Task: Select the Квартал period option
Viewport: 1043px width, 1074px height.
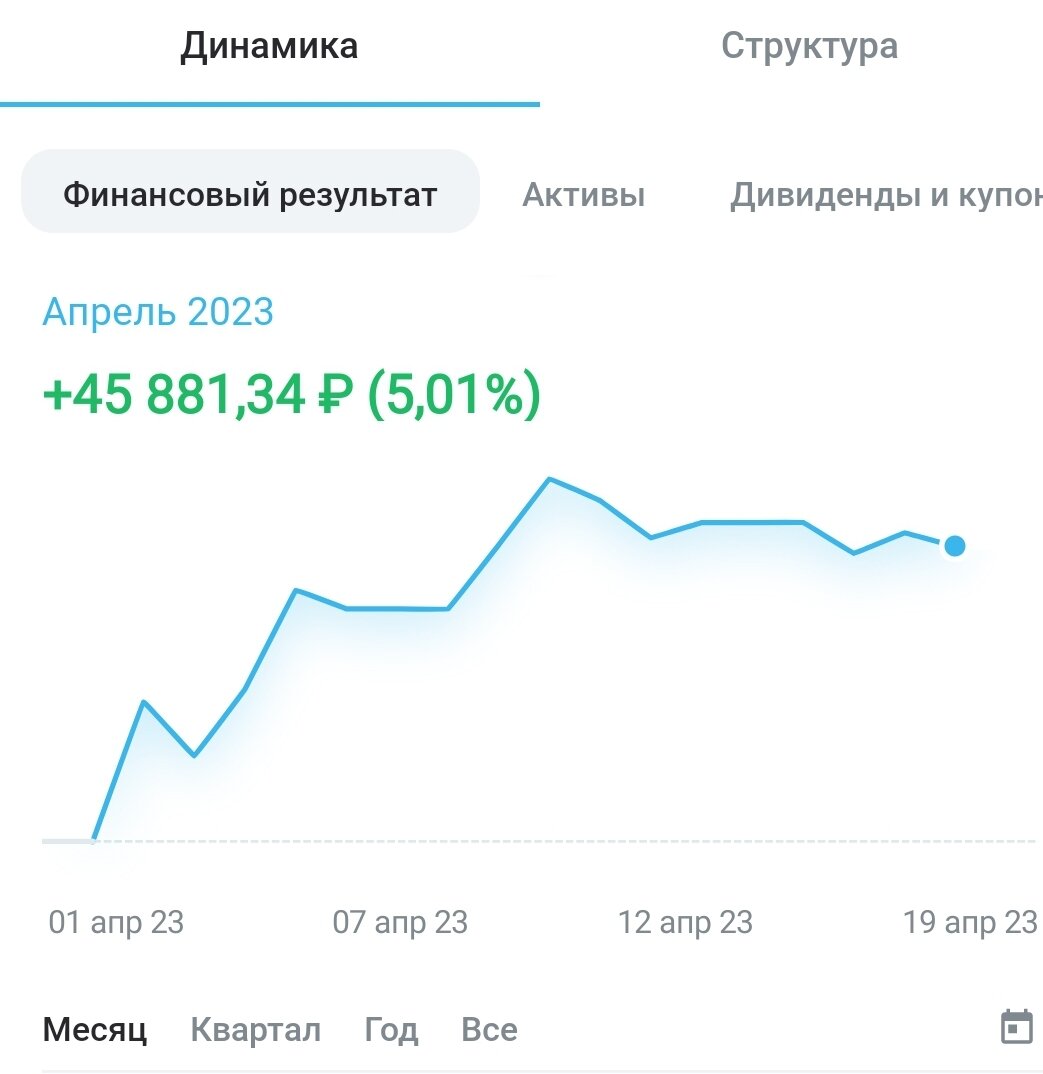Action: click(255, 1028)
